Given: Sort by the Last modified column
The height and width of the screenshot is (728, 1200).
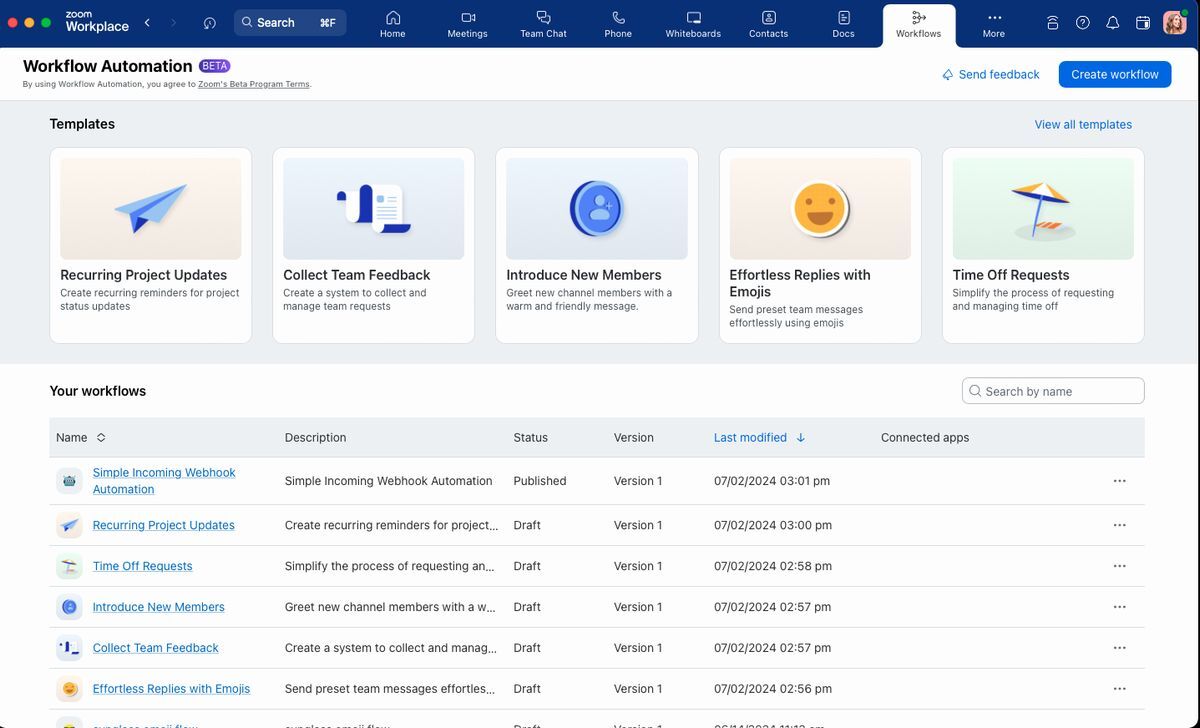Looking at the screenshot, I should click(x=760, y=437).
